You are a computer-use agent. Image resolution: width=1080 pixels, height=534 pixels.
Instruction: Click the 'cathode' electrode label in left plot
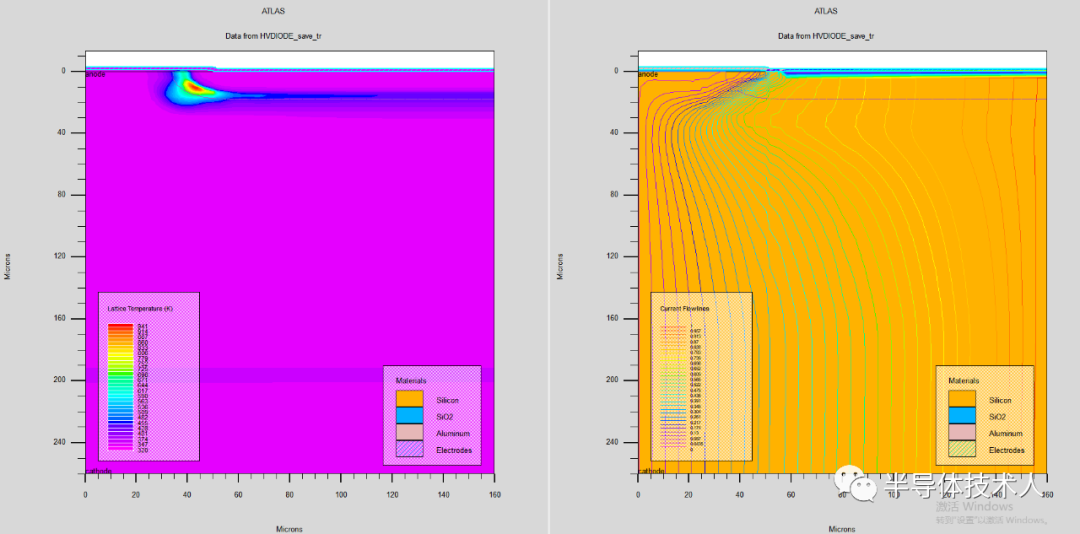click(x=98, y=471)
